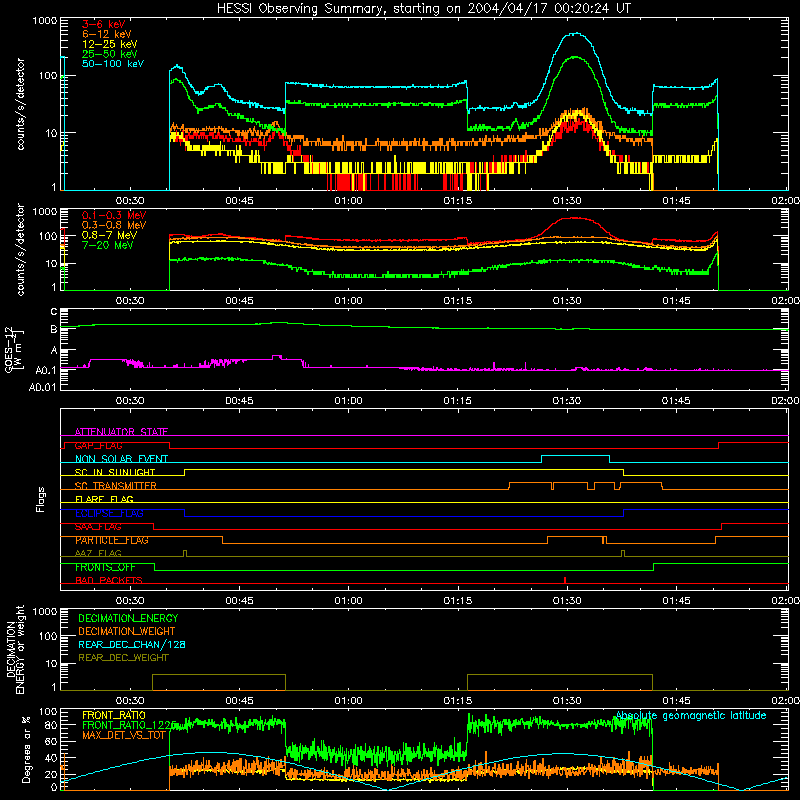Click the PARTICLE_FLAG label
The width and height of the screenshot is (800, 800).
click(x=112, y=540)
